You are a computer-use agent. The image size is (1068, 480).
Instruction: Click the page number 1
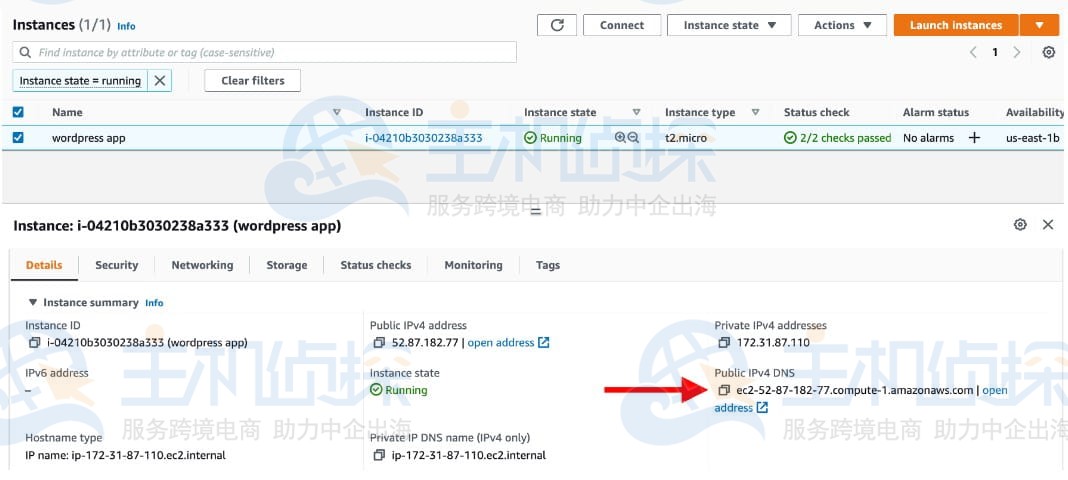click(994, 52)
